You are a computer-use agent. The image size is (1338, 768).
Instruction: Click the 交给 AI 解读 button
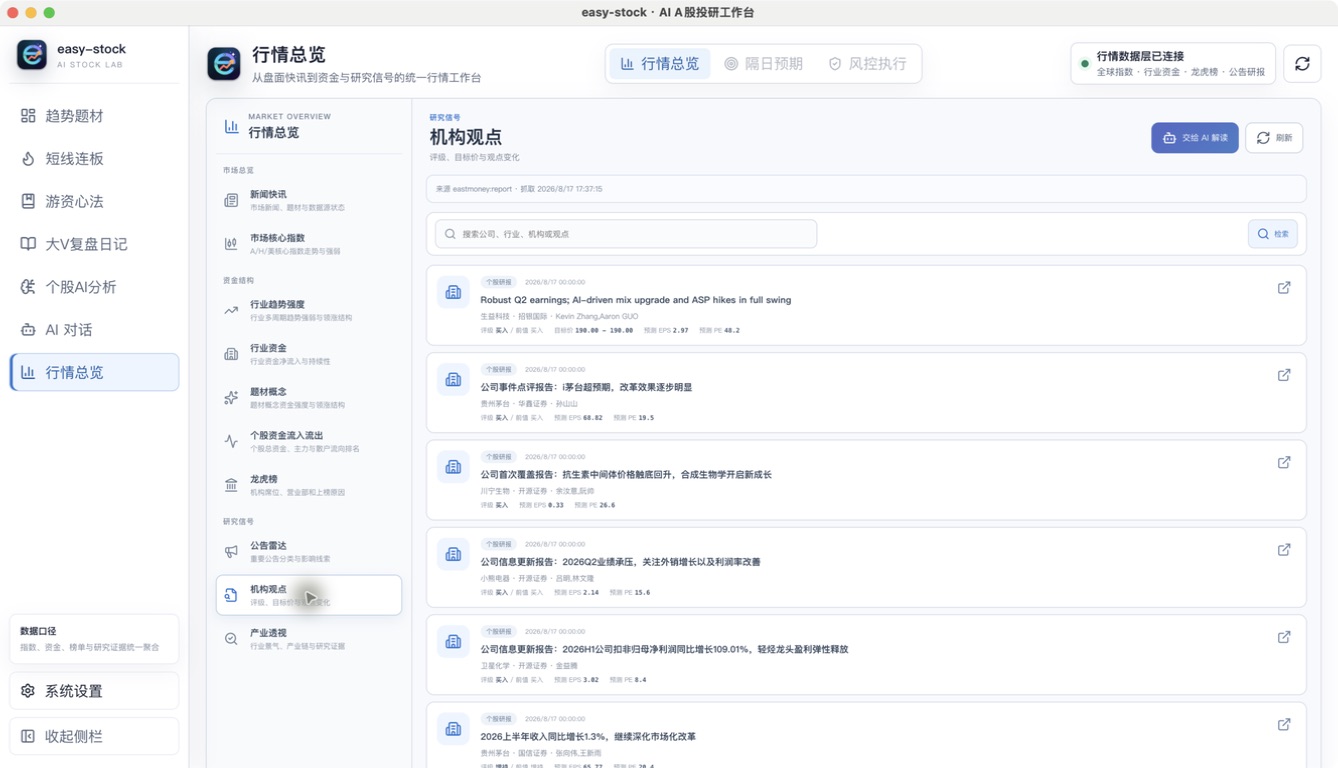pyautogui.click(x=1195, y=138)
